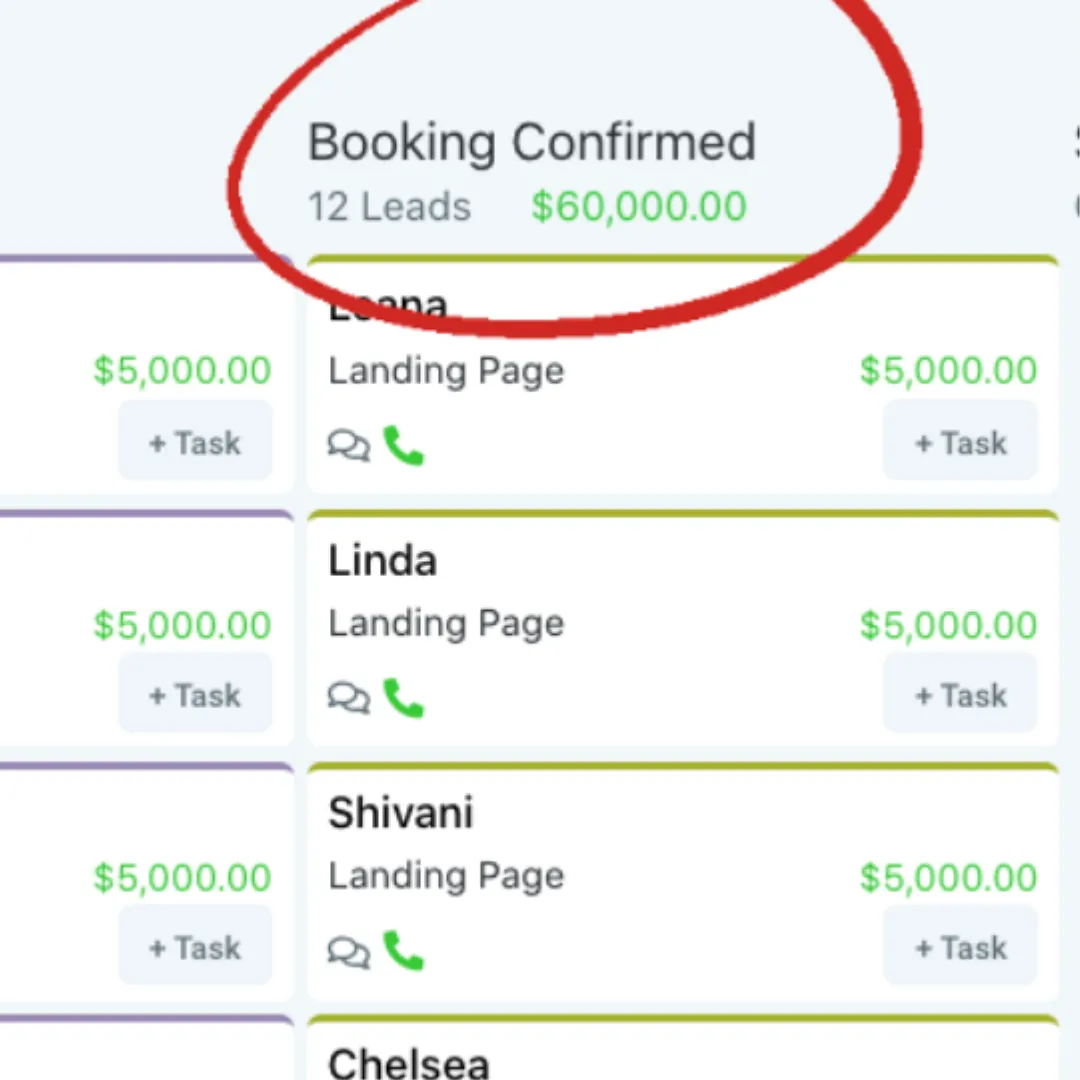Click the $5,000.00 value on Shivani's card
The image size is (1080, 1080).
(948, 878)
